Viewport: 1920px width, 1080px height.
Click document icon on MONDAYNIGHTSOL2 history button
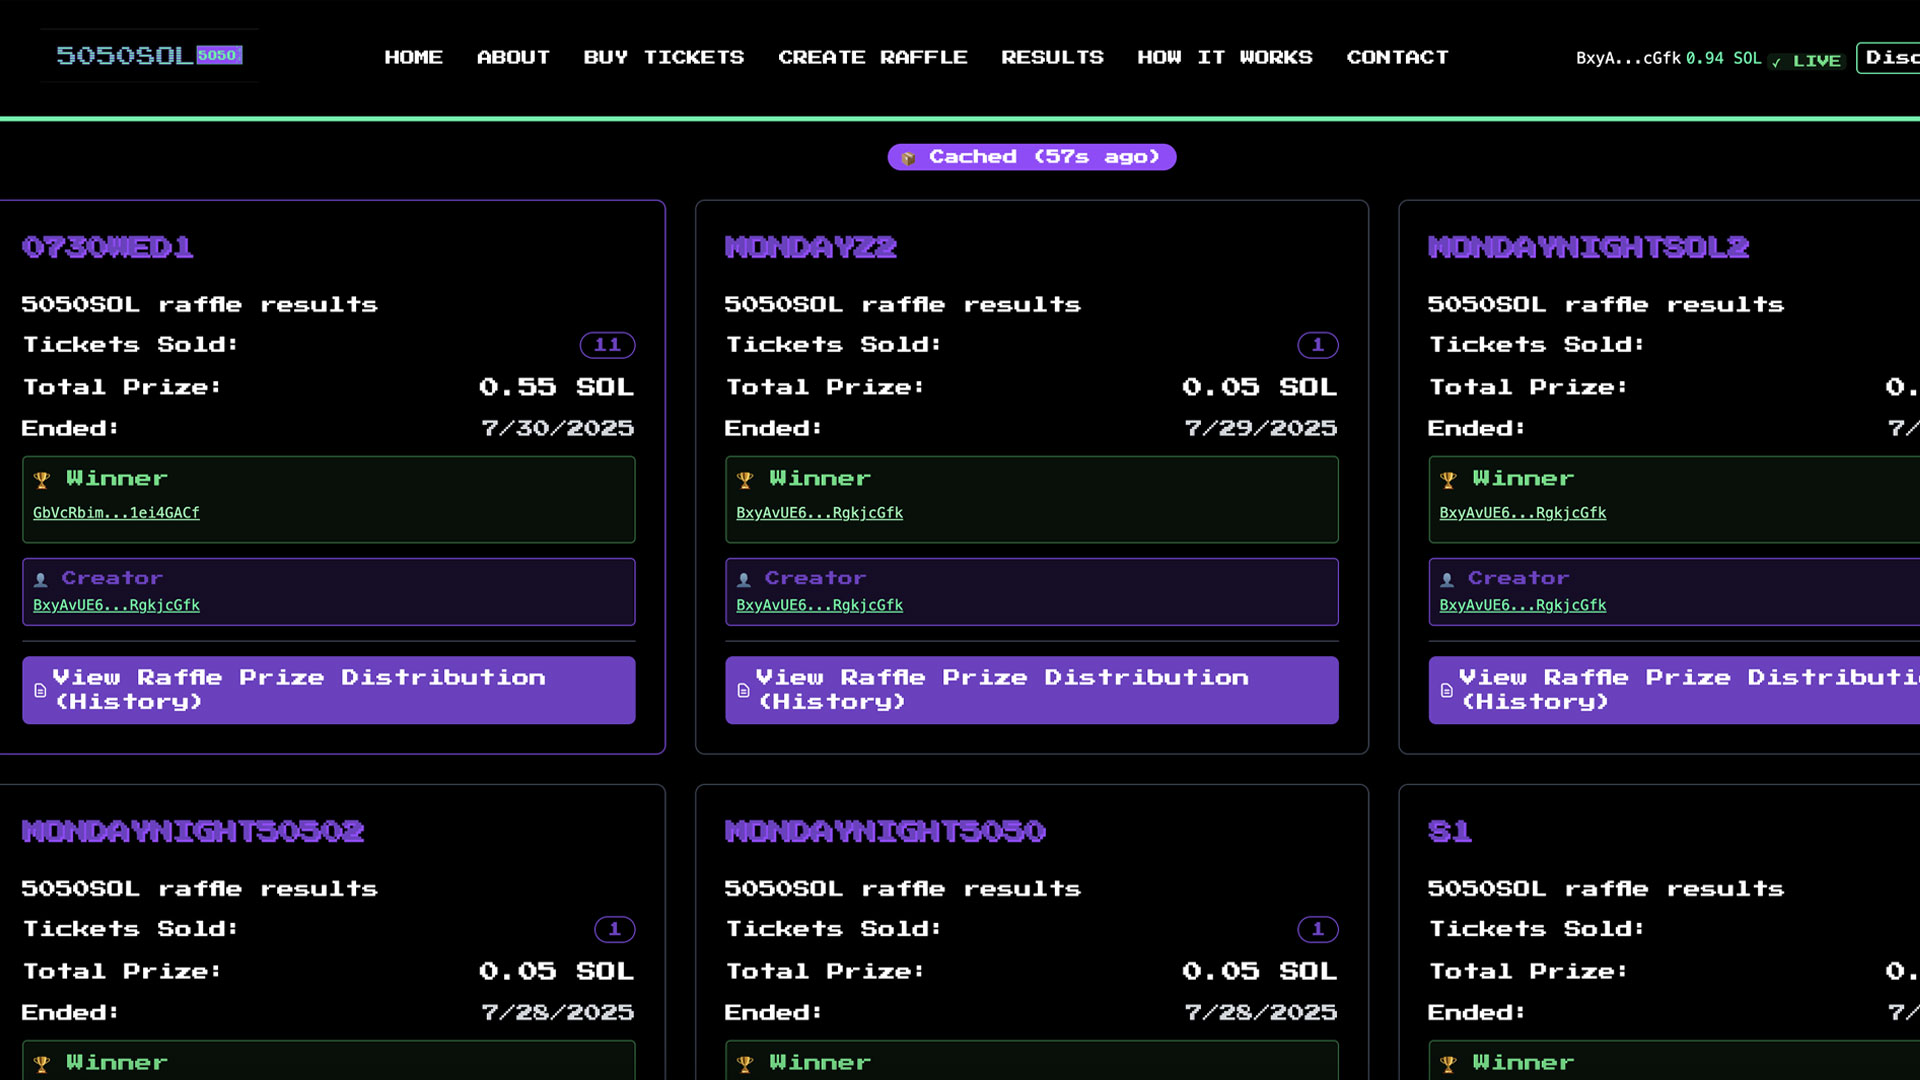click(x=1446, y=690)
